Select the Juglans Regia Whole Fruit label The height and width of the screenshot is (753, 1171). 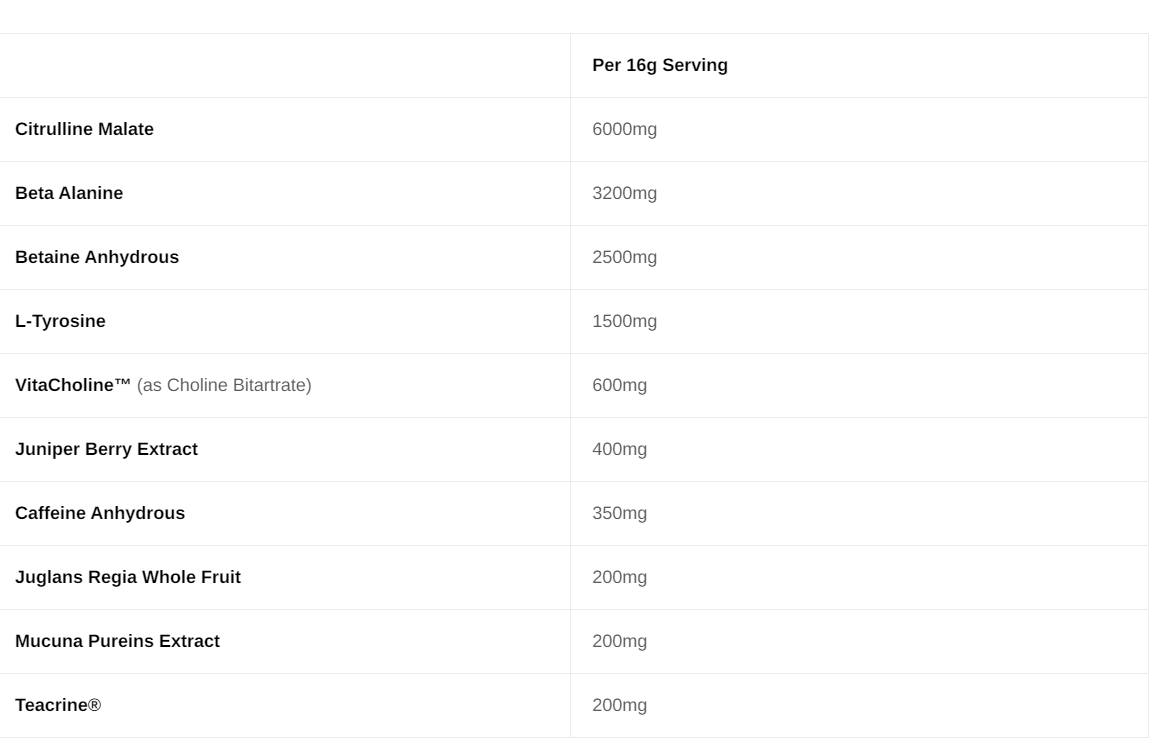(x=128, y=577)
